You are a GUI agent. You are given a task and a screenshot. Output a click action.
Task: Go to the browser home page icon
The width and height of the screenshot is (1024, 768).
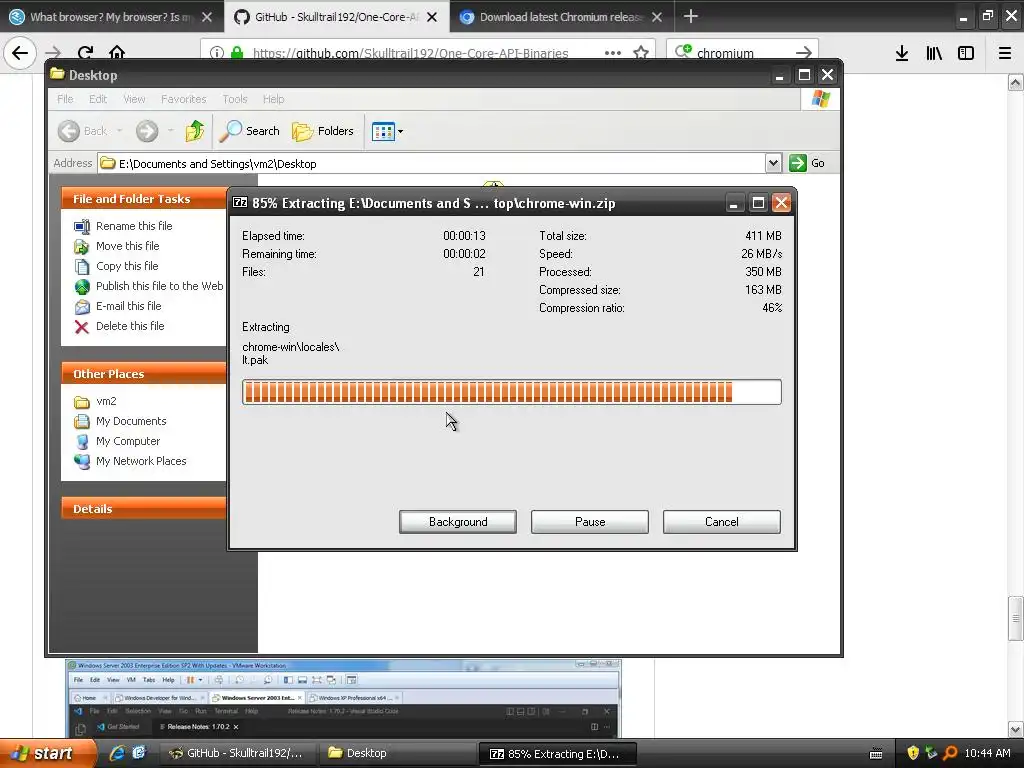tap(117, 53)
